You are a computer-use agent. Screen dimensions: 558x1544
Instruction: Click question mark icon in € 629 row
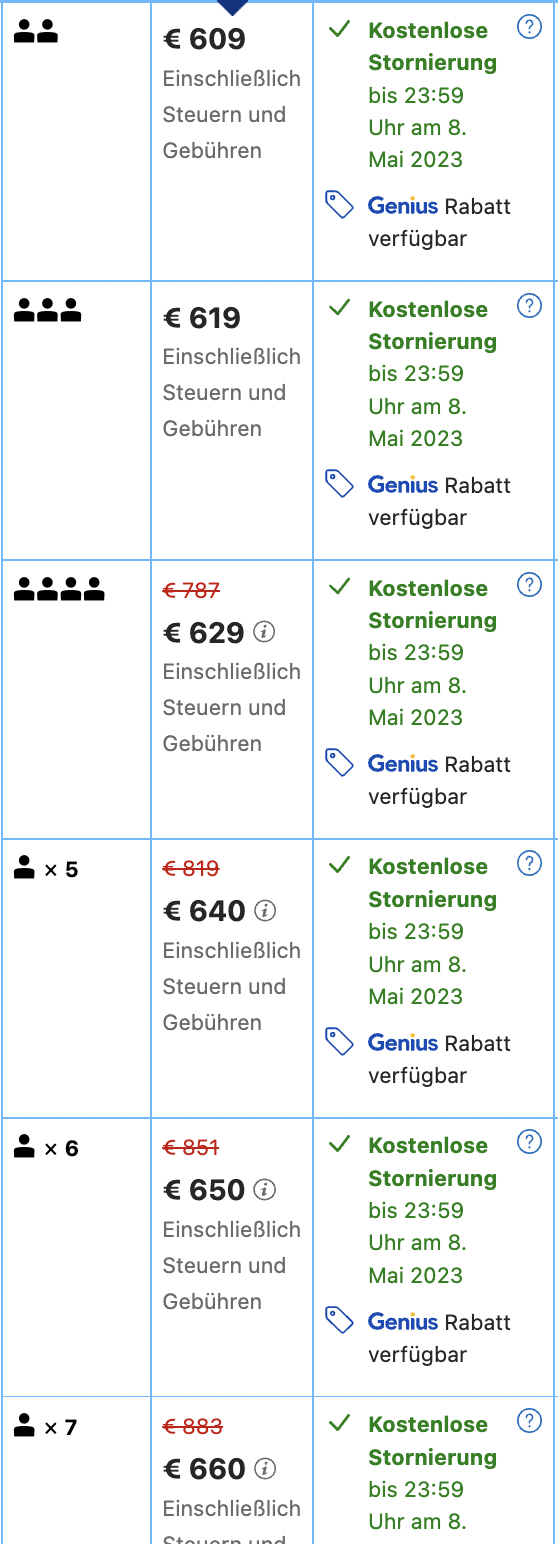[x=529, y=585]
